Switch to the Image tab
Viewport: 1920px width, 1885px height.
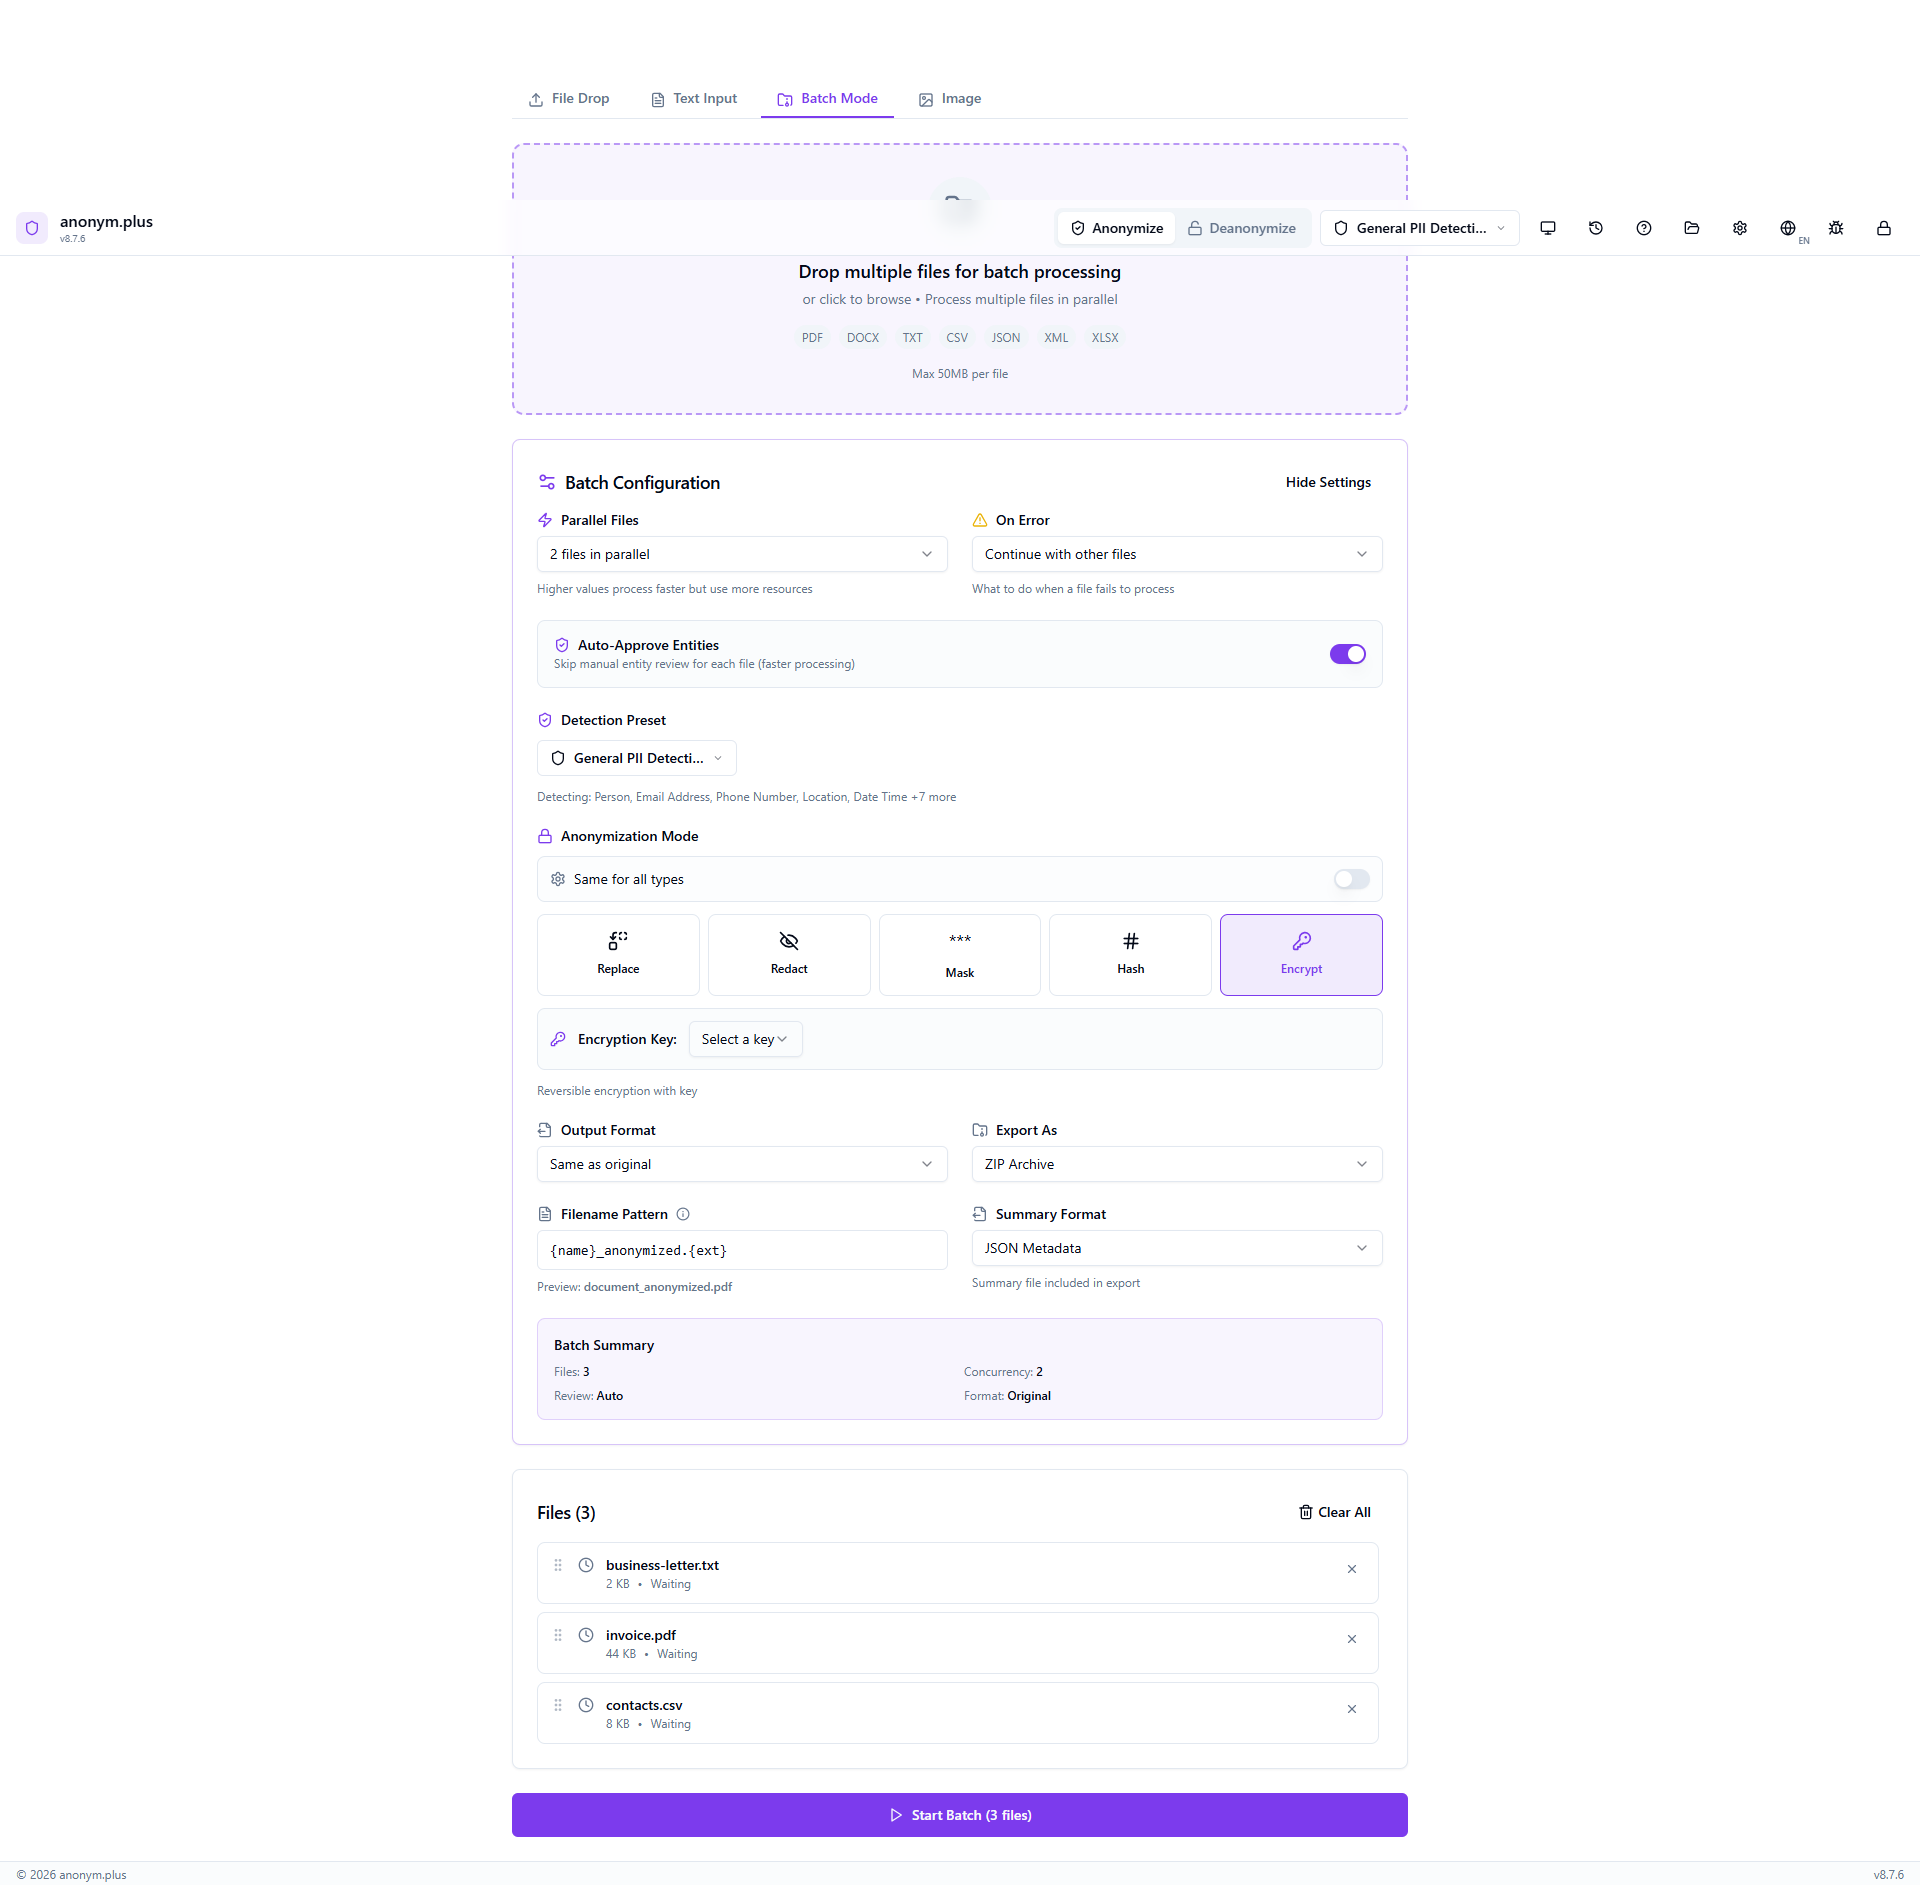950,99
